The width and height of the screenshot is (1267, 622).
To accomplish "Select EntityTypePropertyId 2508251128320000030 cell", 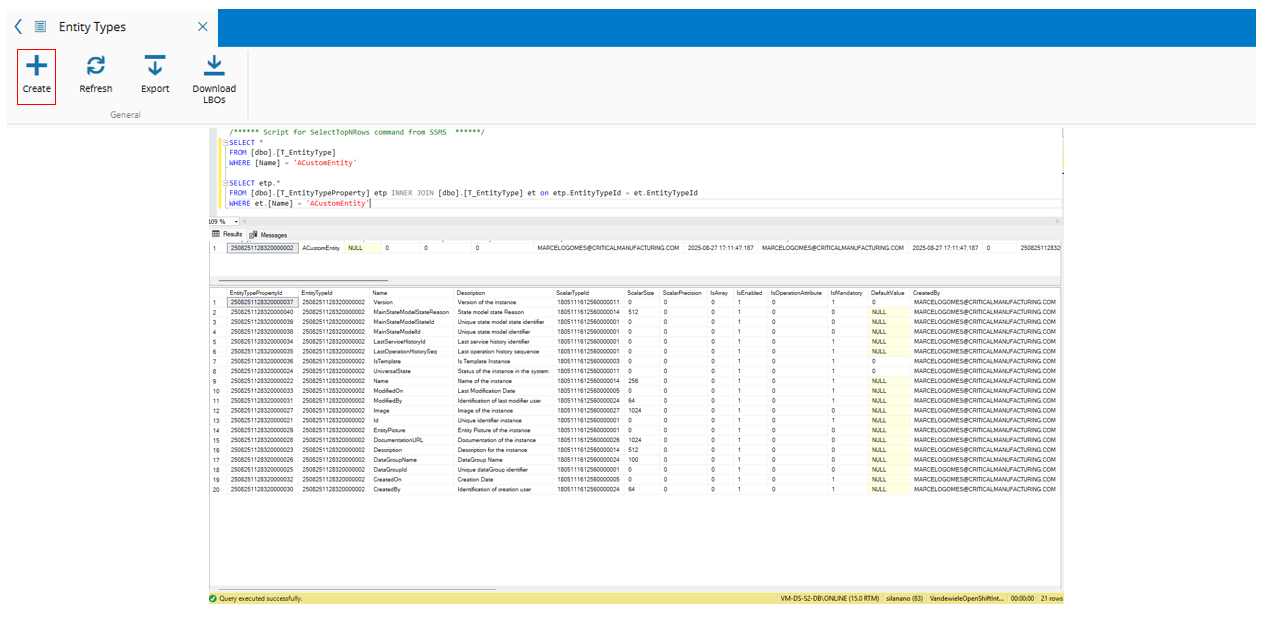I will pyautogui.click(x=262, y=489).
